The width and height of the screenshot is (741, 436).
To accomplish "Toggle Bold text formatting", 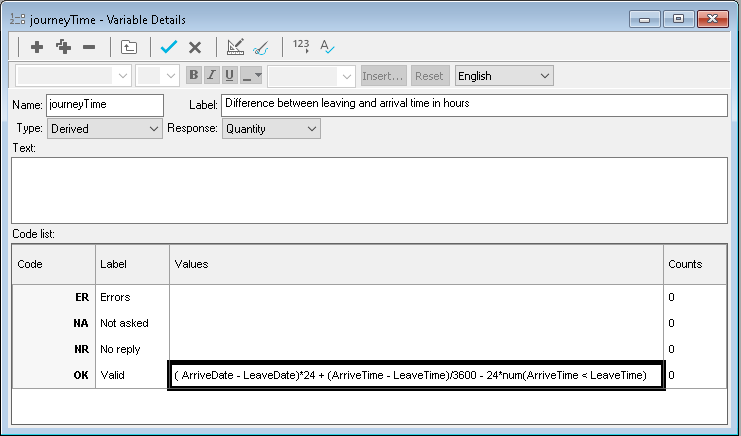I will click(x=195, y=76).
